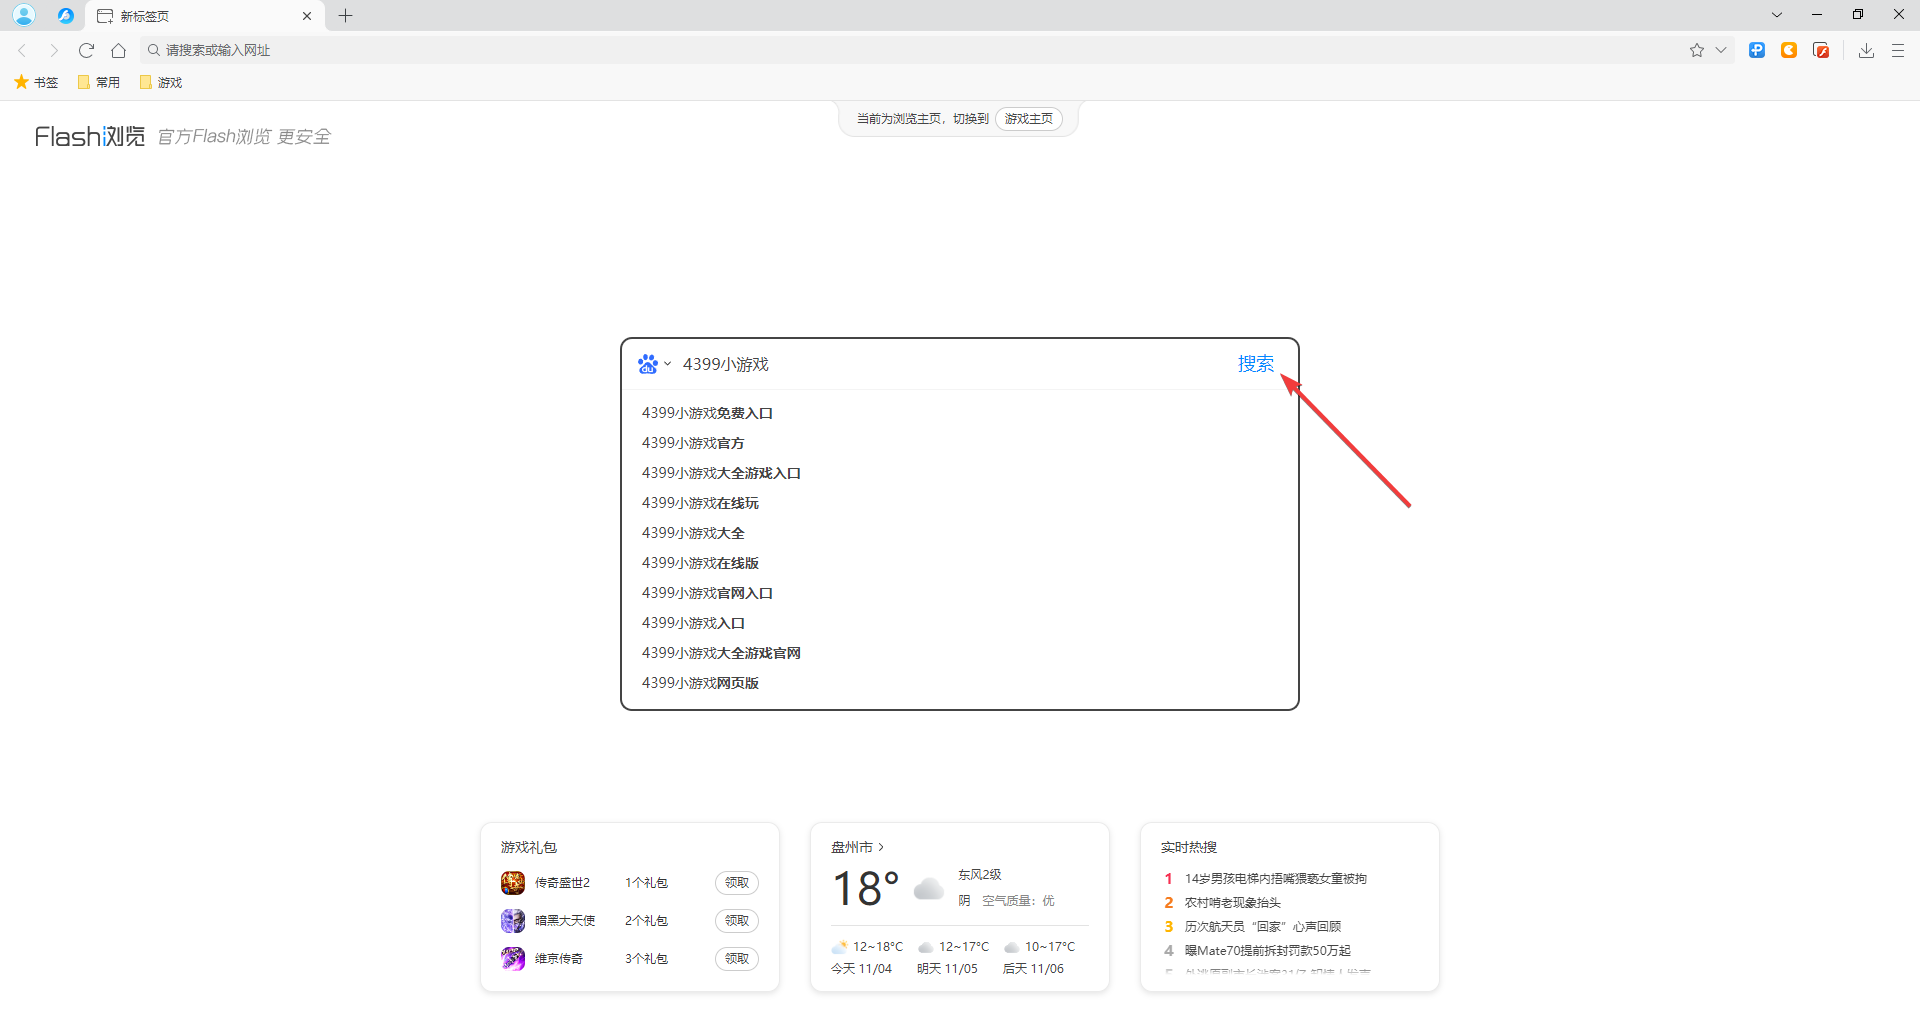Click the 搜索 link to search
This screenshot has width=1920, height=1032.
pos(1256,363)
